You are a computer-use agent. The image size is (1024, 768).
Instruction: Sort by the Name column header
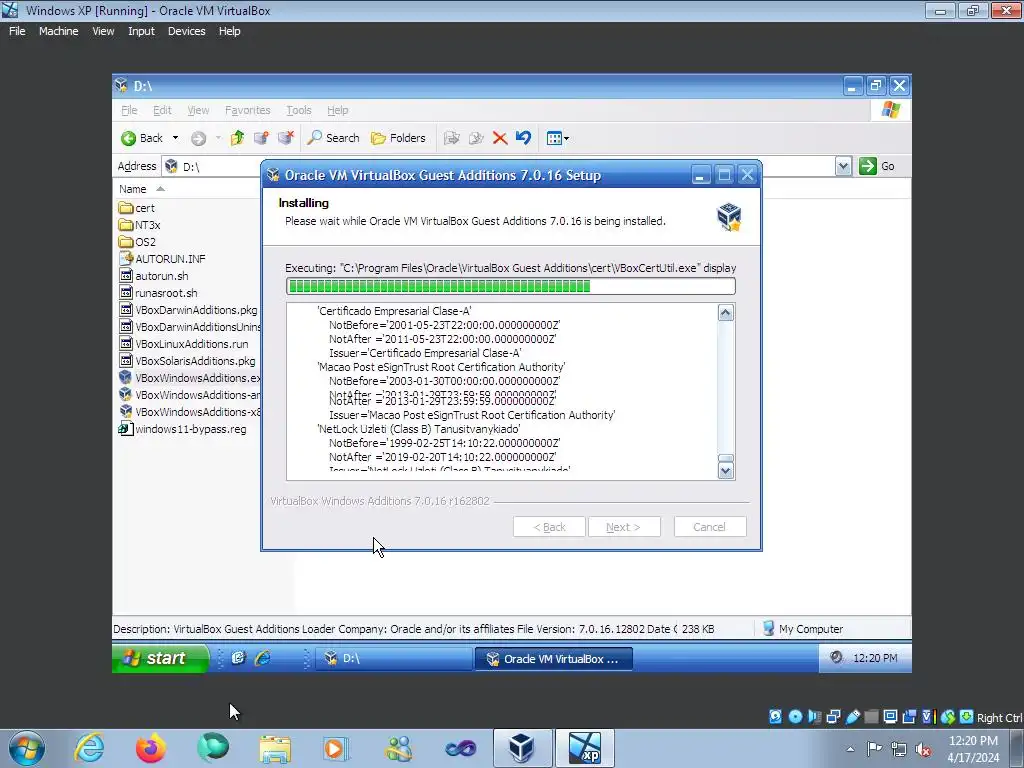[x=141, y=189]
